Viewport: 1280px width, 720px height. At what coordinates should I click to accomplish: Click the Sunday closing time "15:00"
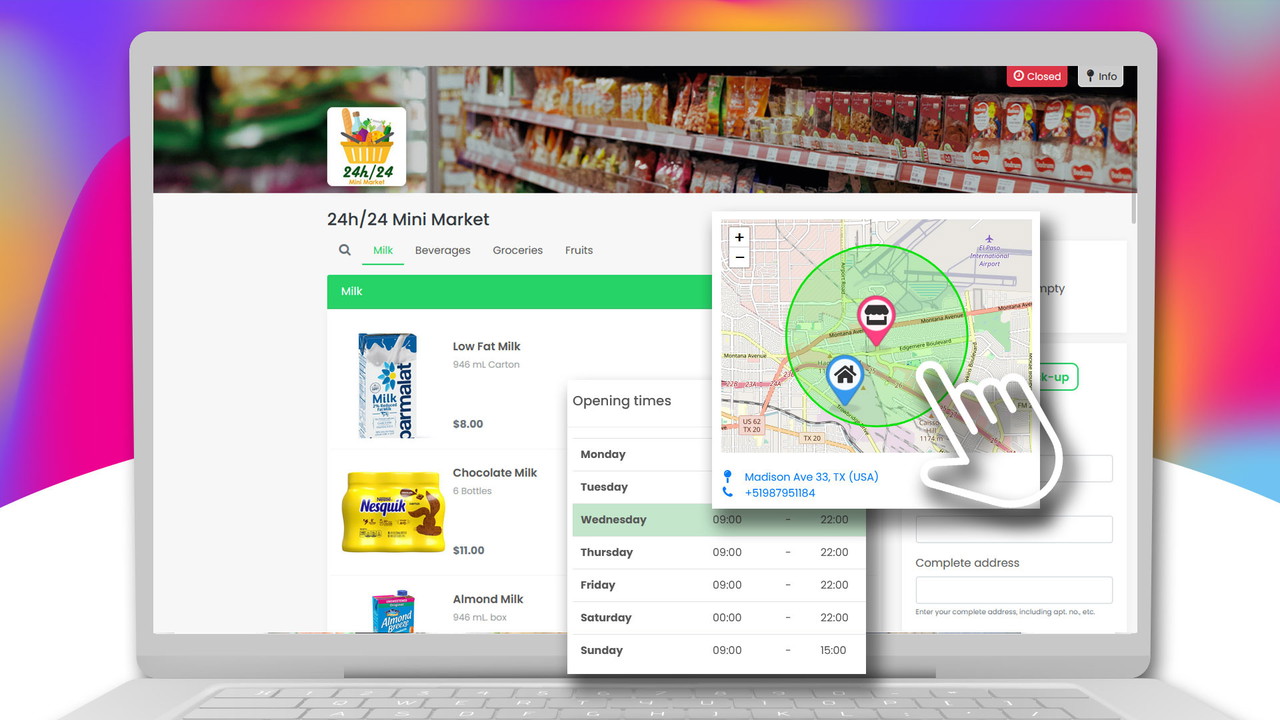tap(834, 650)
